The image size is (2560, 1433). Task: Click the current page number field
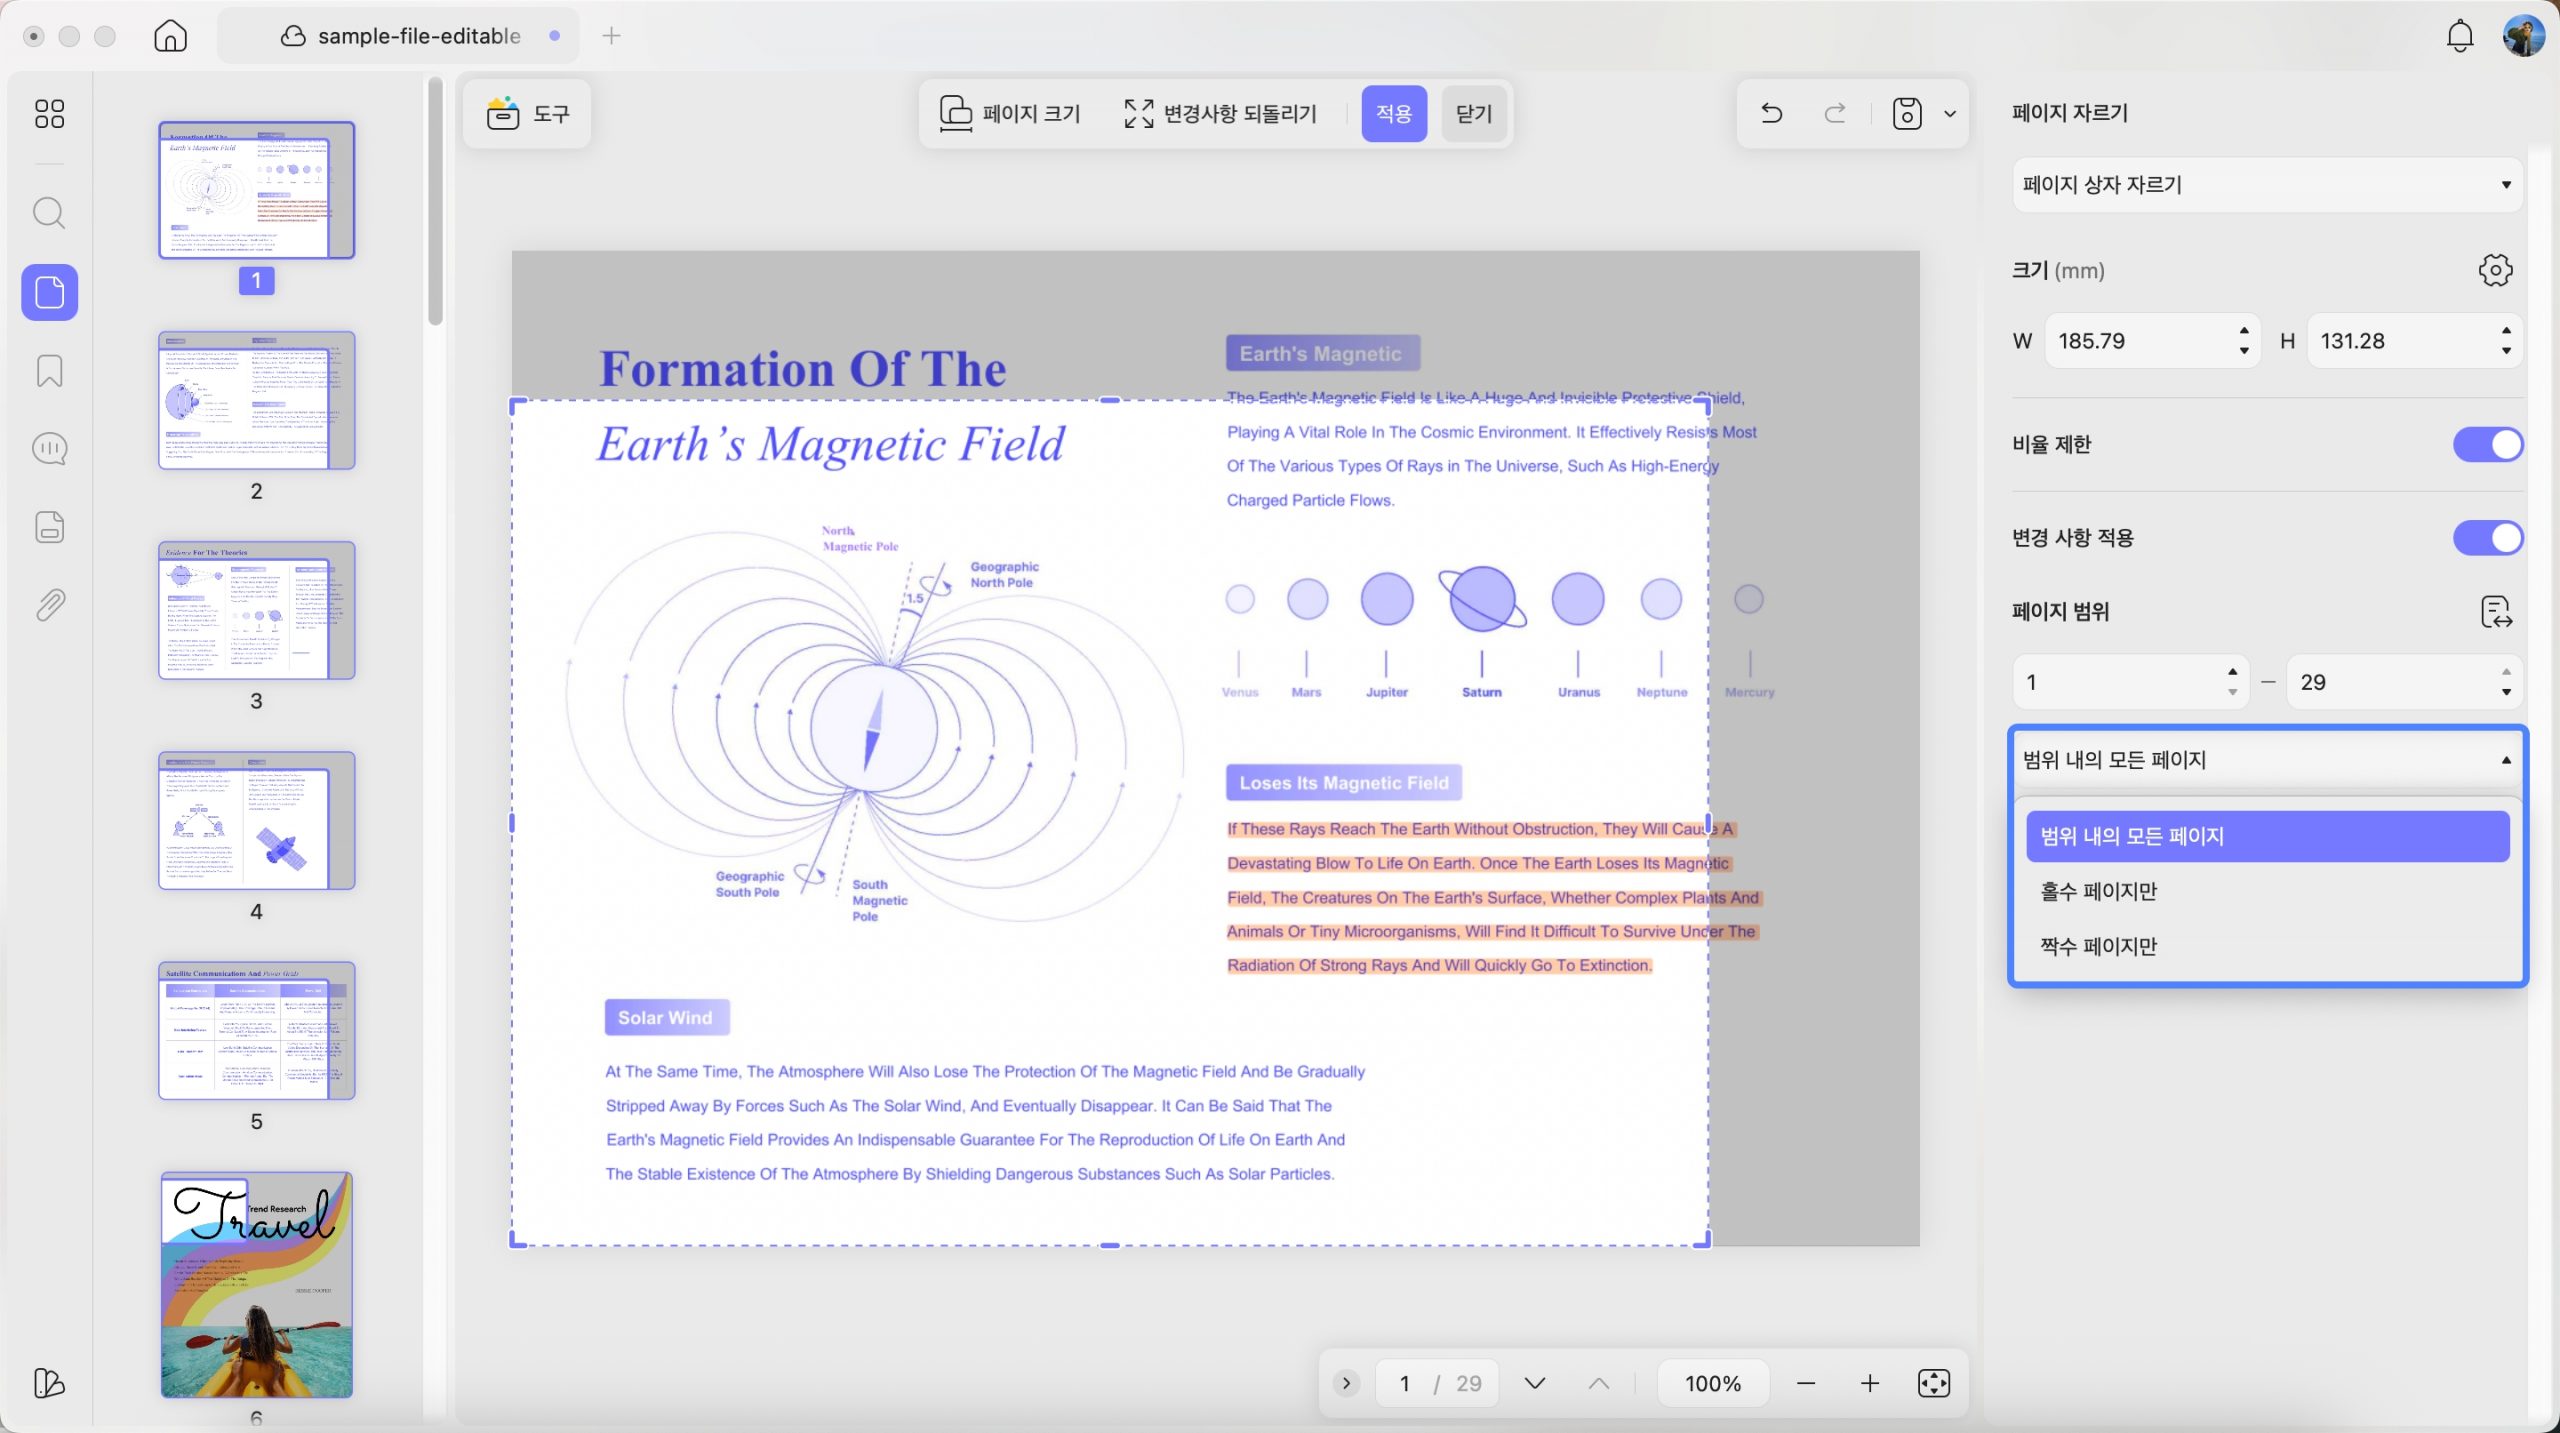point(1405,1383)
